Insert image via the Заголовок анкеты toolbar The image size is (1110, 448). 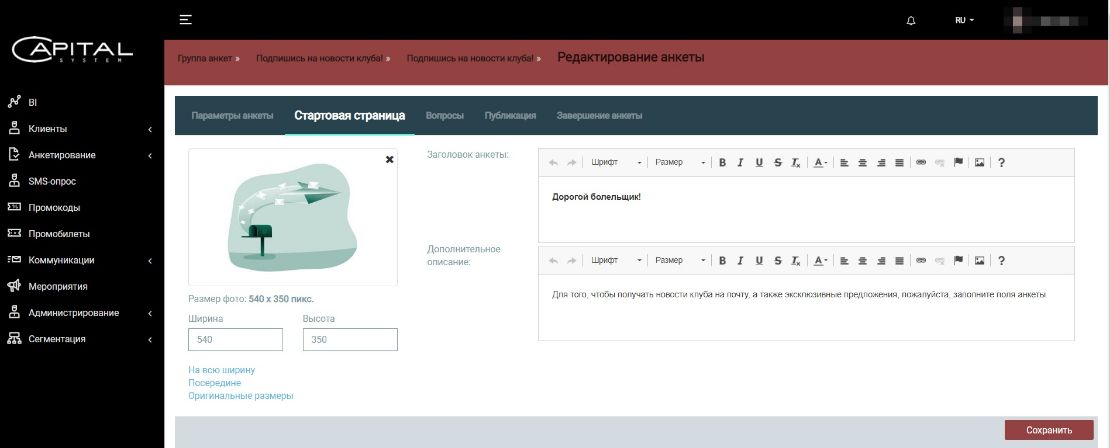click(x=980, y=162)
